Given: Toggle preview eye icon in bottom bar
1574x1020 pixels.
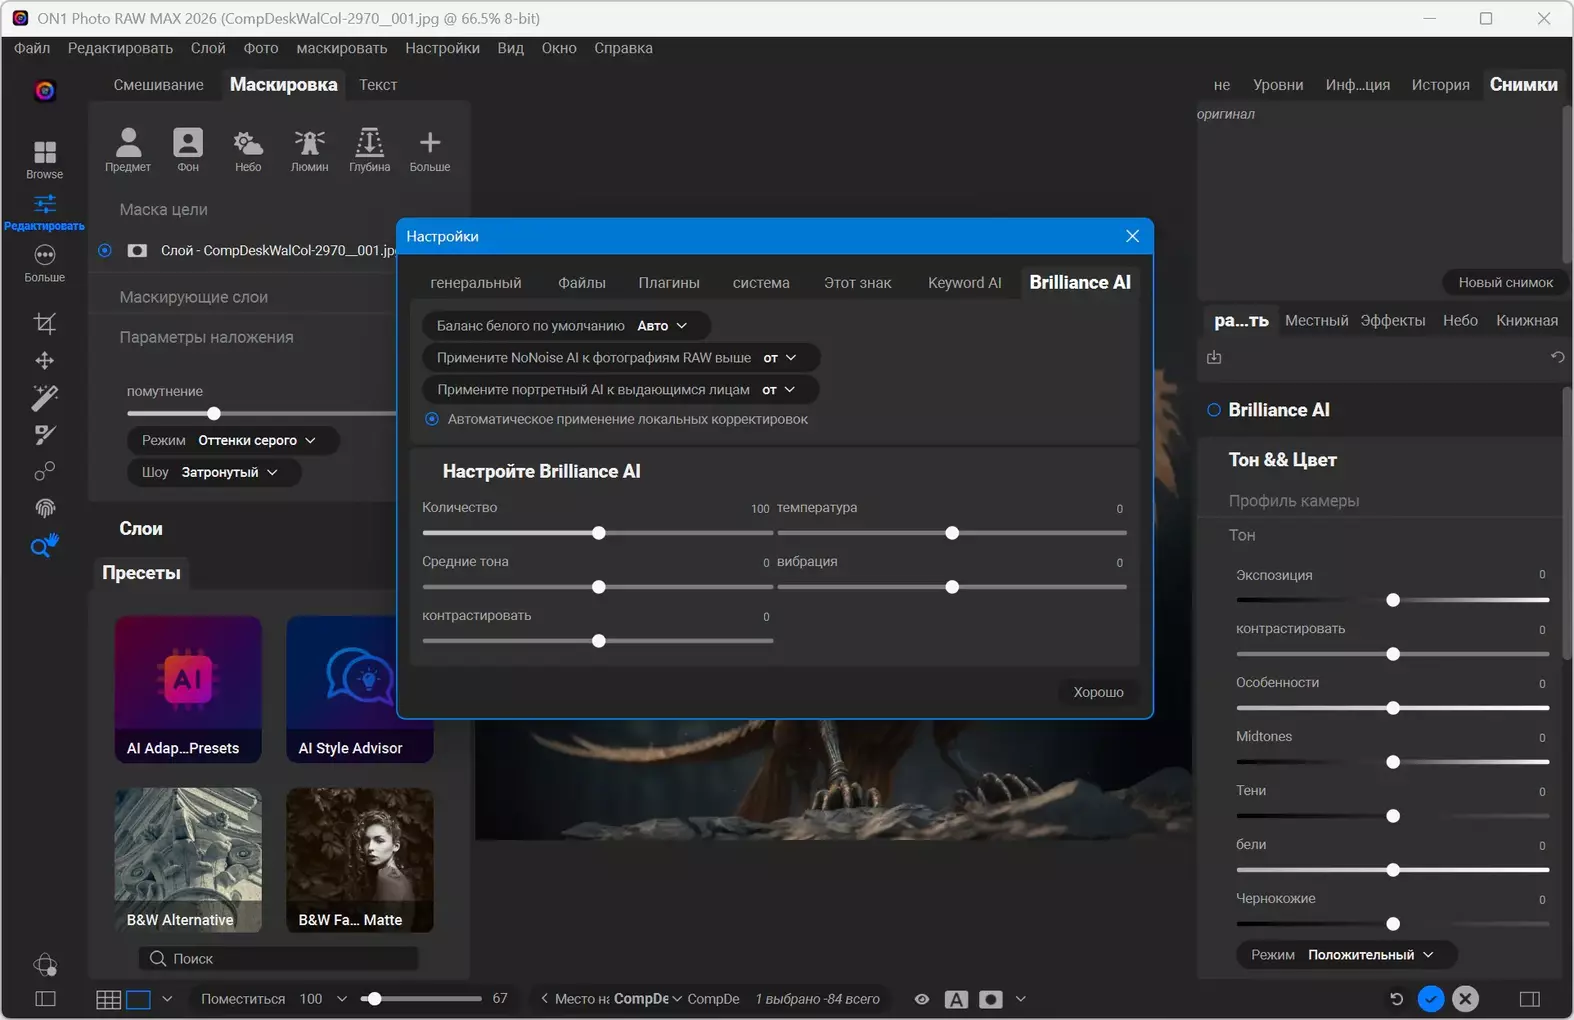Looking at the screenshot, I should point(922,999).
